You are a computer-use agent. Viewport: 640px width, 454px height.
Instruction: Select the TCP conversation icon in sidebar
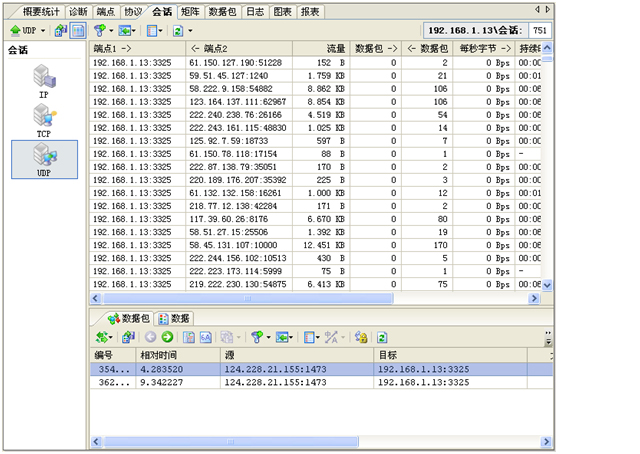coord(43,119)
